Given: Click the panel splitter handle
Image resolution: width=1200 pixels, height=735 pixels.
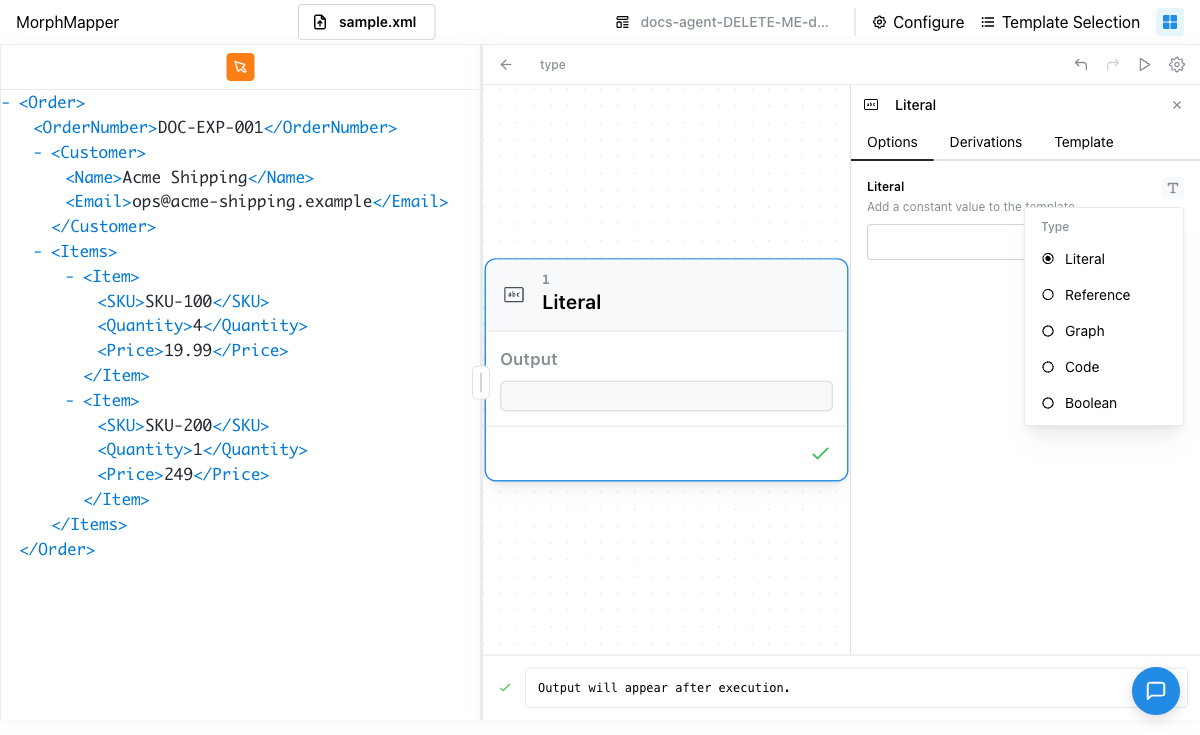Looking at the screenshot, I should coord(481,382).
